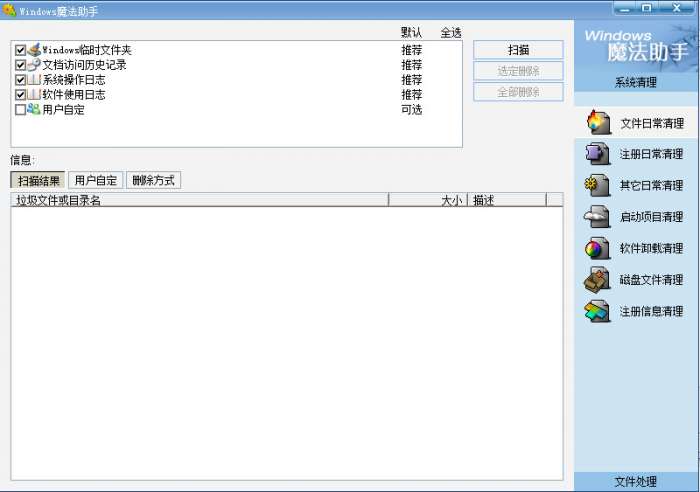Select the 磁盘文件清理 label

(651, 280)
